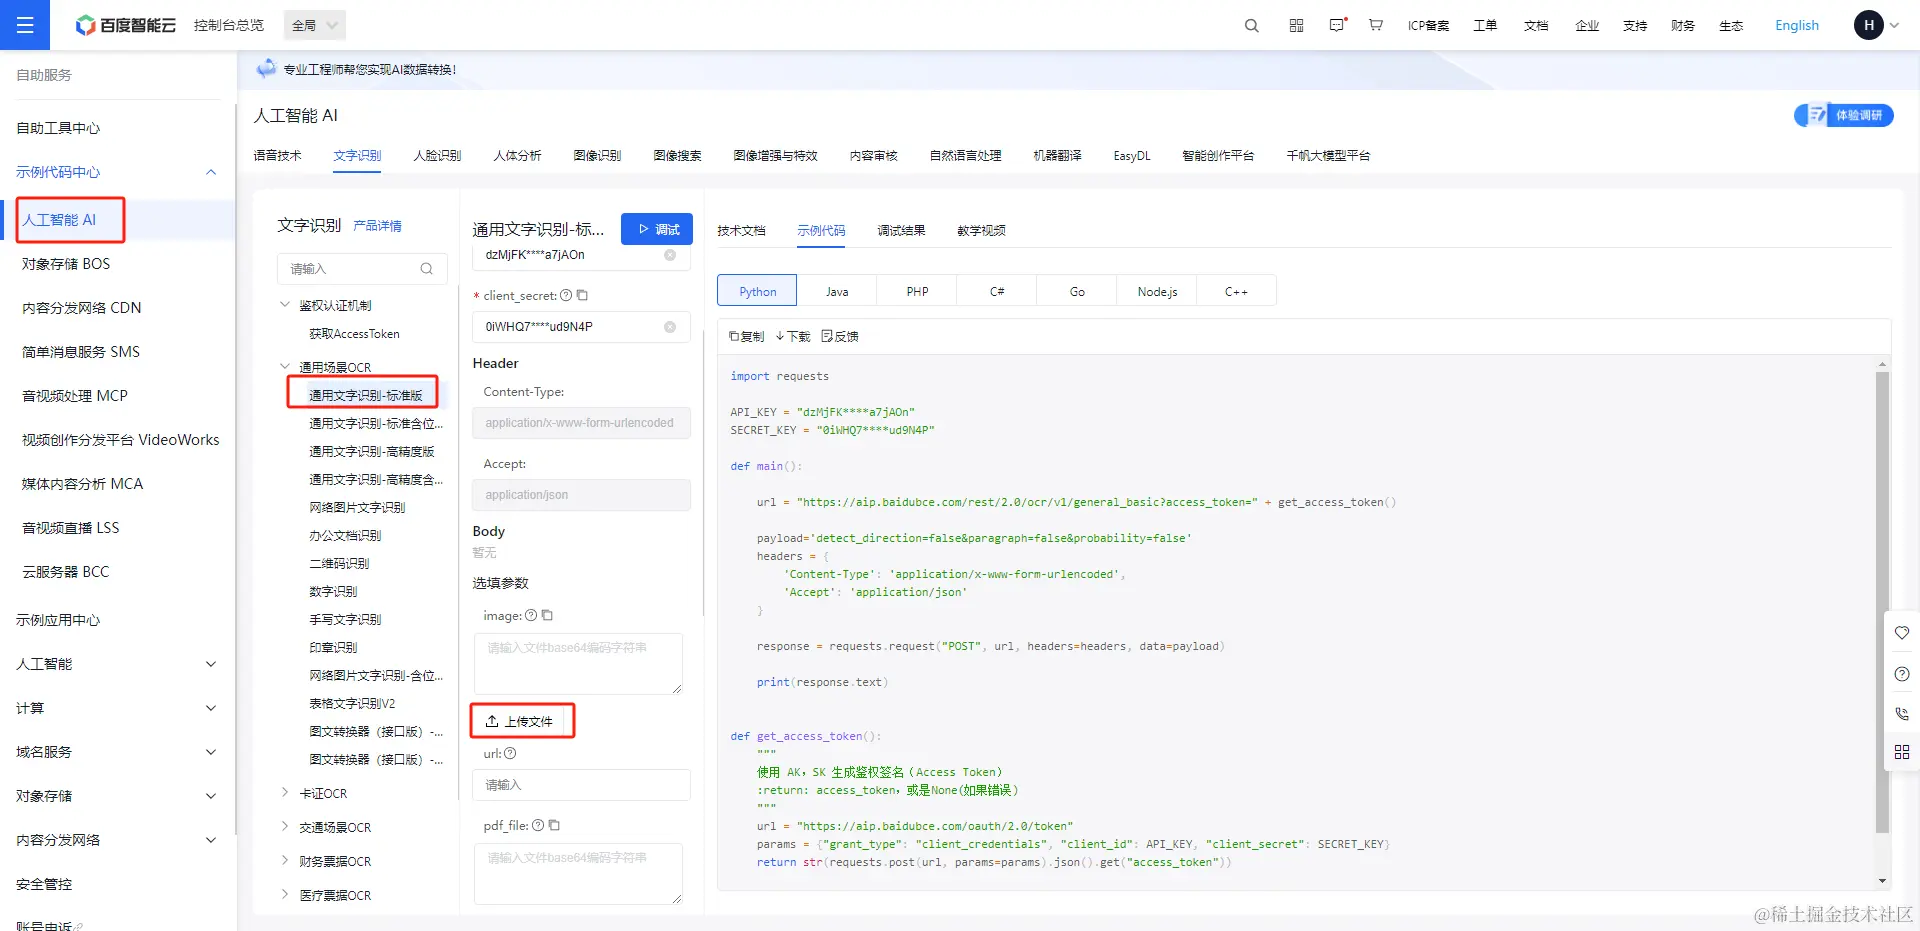Expand the 财务票据OCR tree node
This screenshot has height=931, width=1920.
click(285, 861)
